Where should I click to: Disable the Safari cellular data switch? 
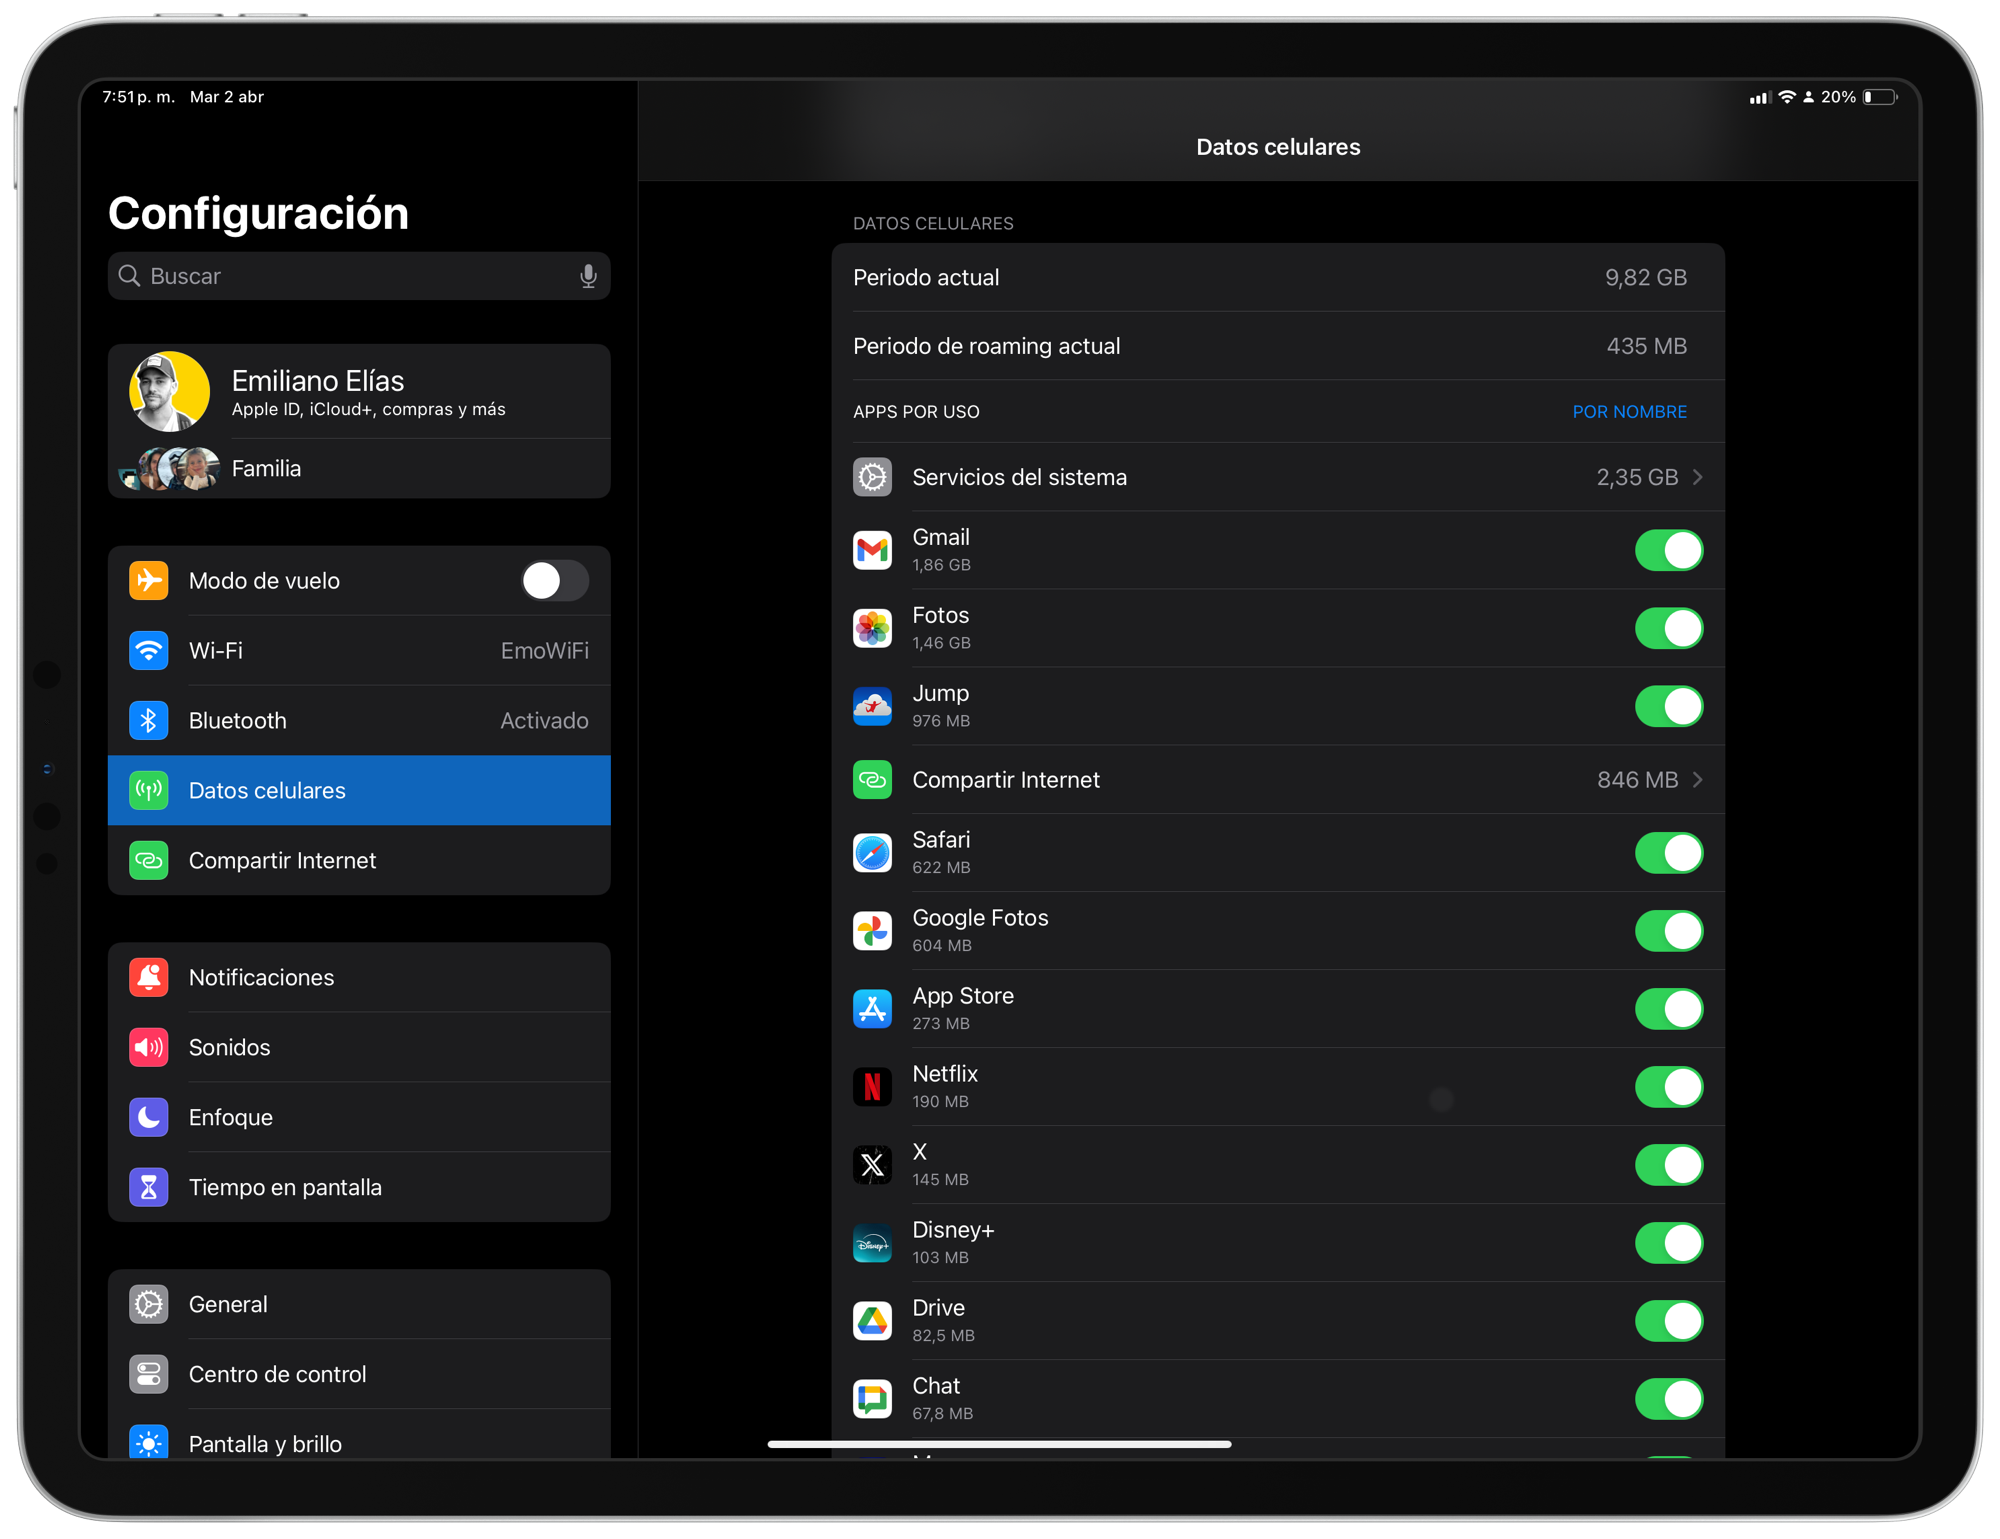pyautogui.click(x=1669, y=853)
